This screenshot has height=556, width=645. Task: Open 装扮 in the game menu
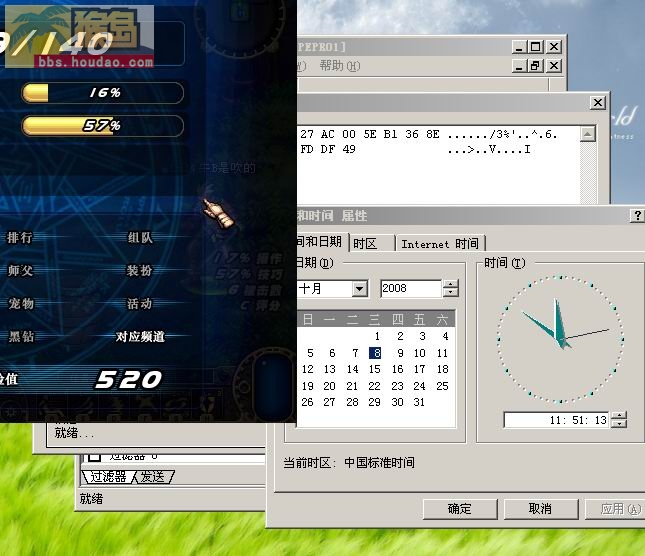pyautogui.click(x=139, y=271)
